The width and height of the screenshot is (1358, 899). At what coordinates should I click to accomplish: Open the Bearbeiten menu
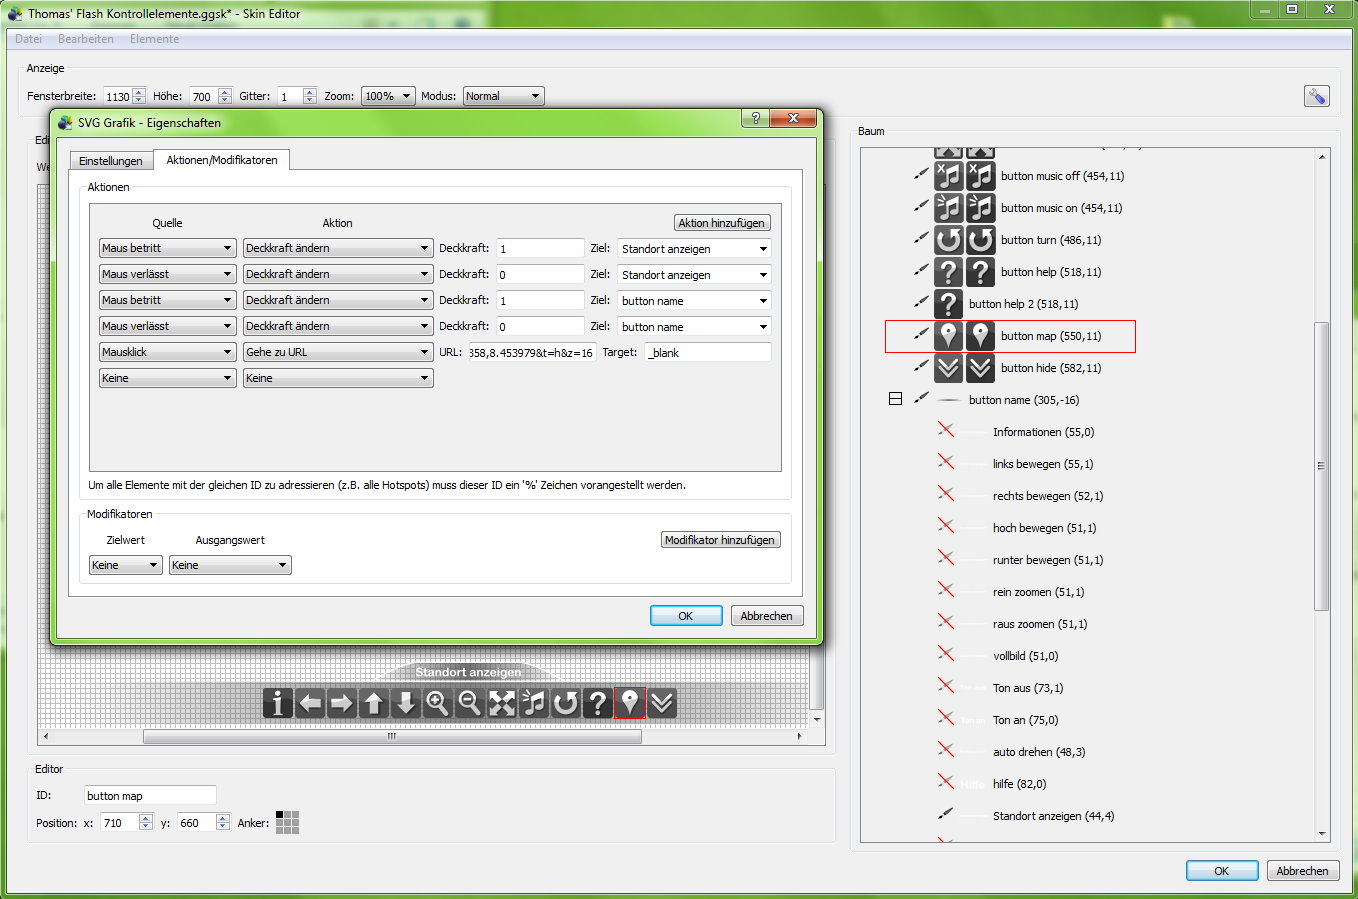tap(85, 39)
